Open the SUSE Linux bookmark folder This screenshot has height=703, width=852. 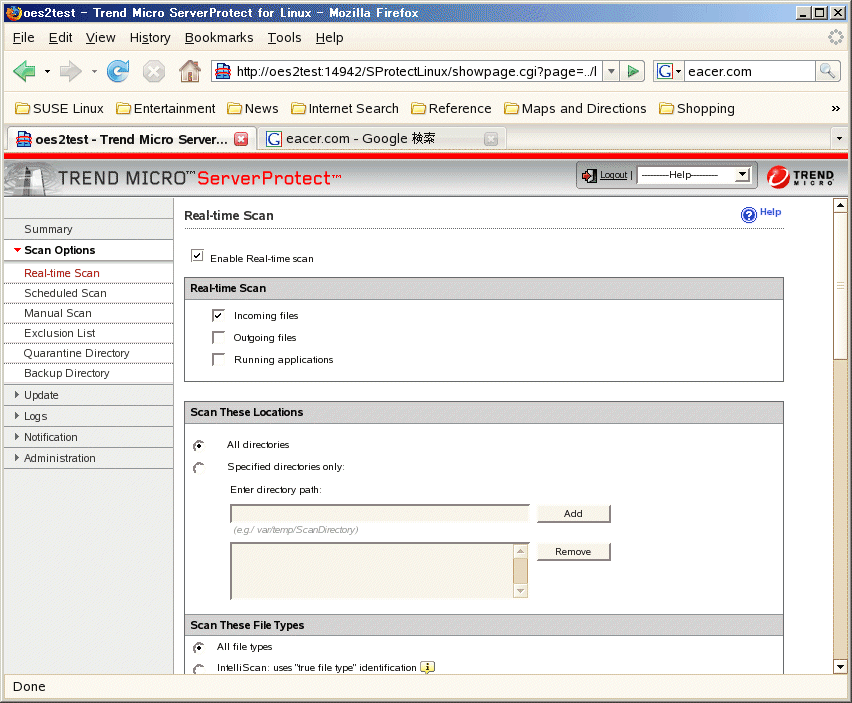click(59, 109)
